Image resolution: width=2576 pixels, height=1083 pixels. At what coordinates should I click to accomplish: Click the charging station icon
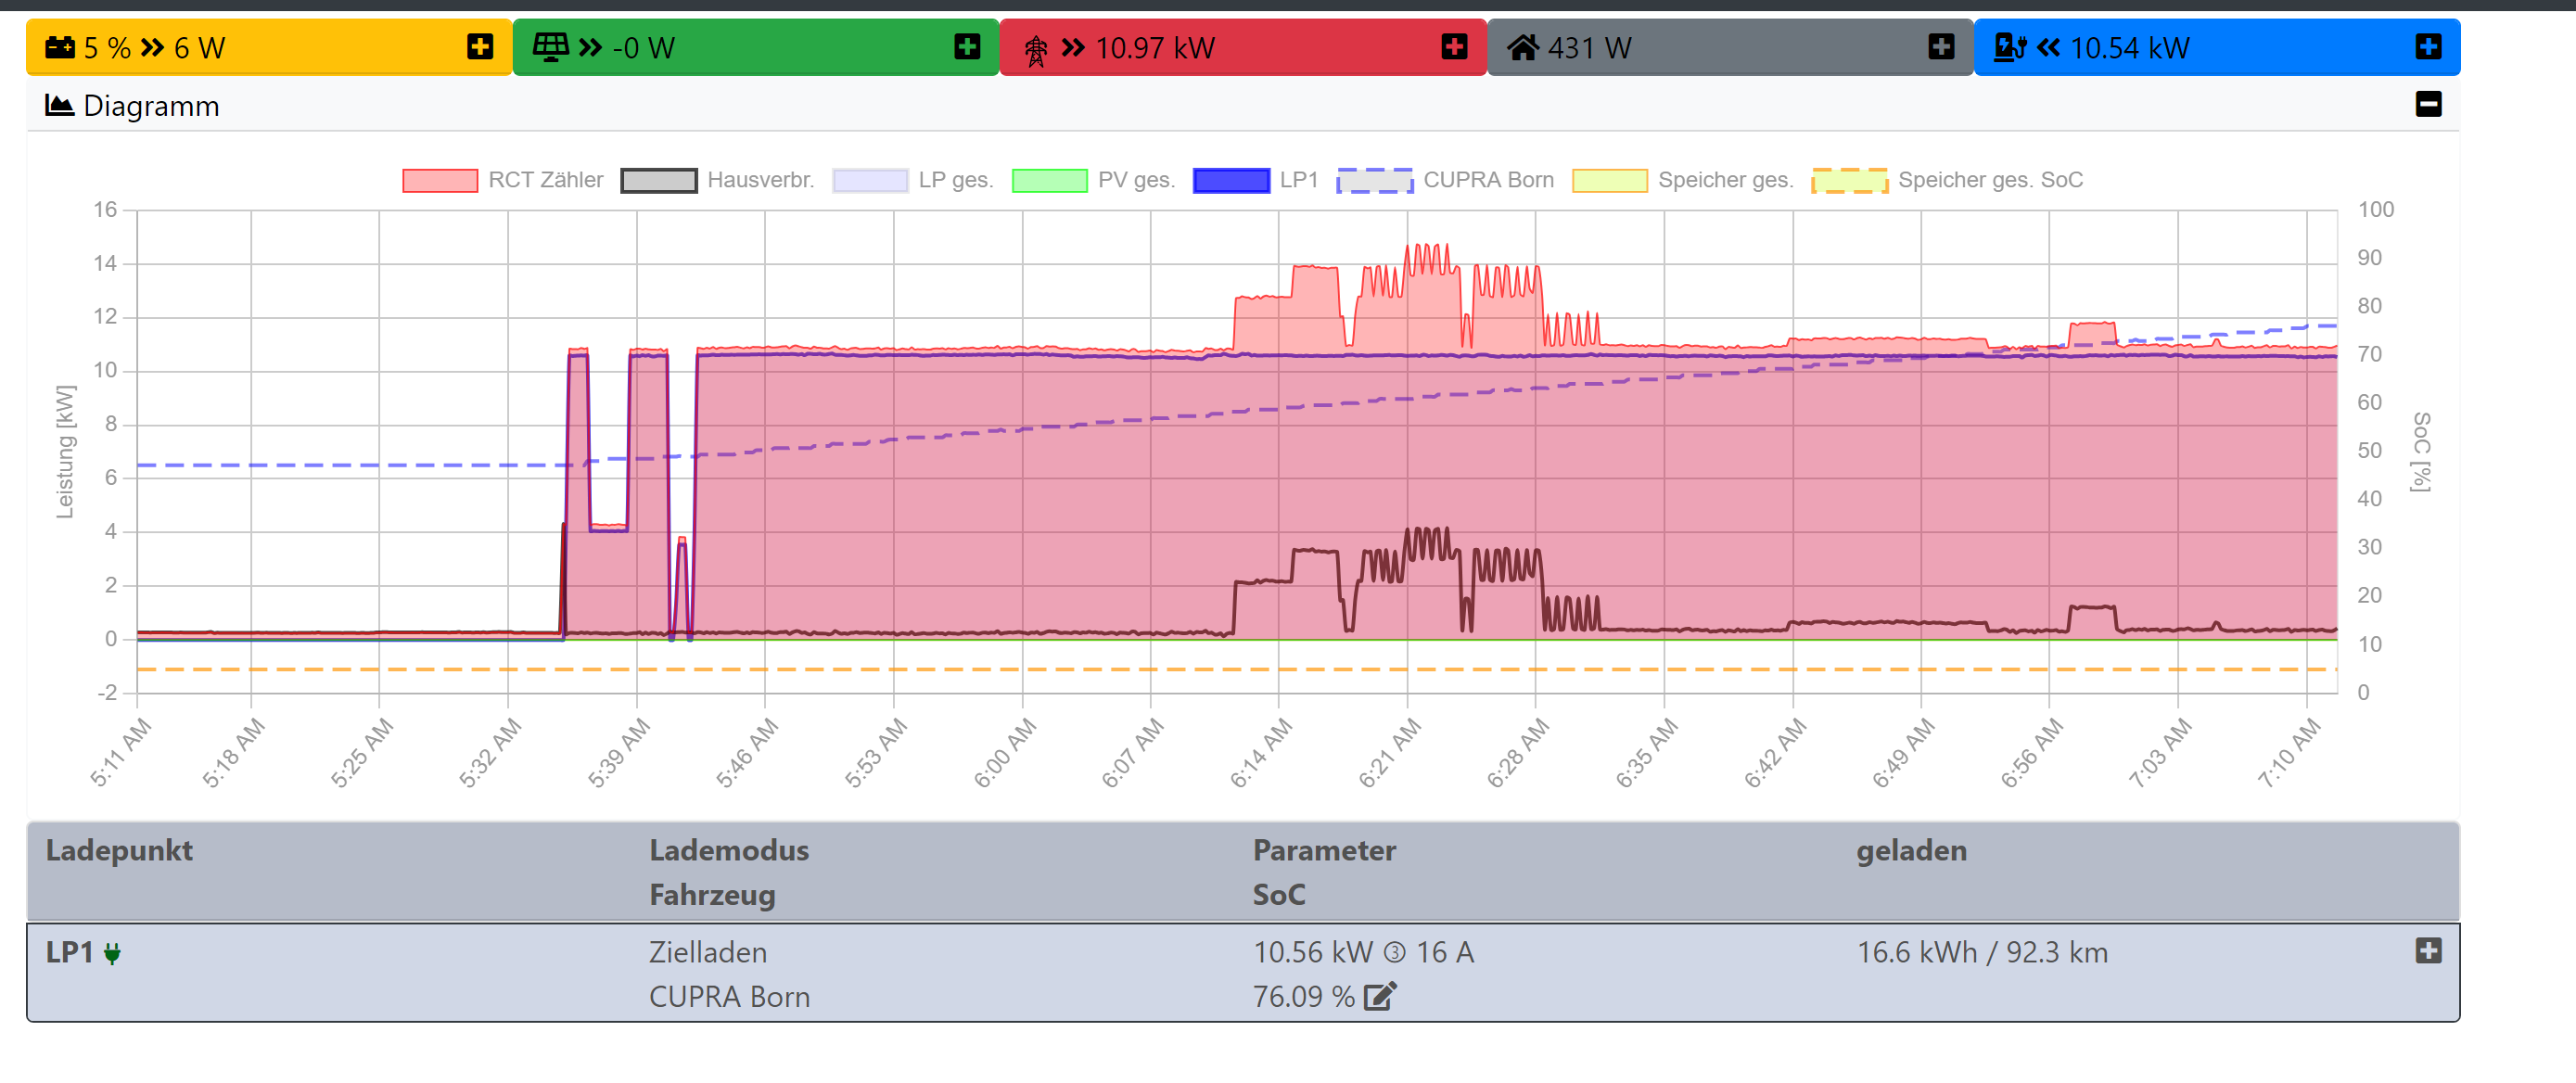click(2009, 47)
